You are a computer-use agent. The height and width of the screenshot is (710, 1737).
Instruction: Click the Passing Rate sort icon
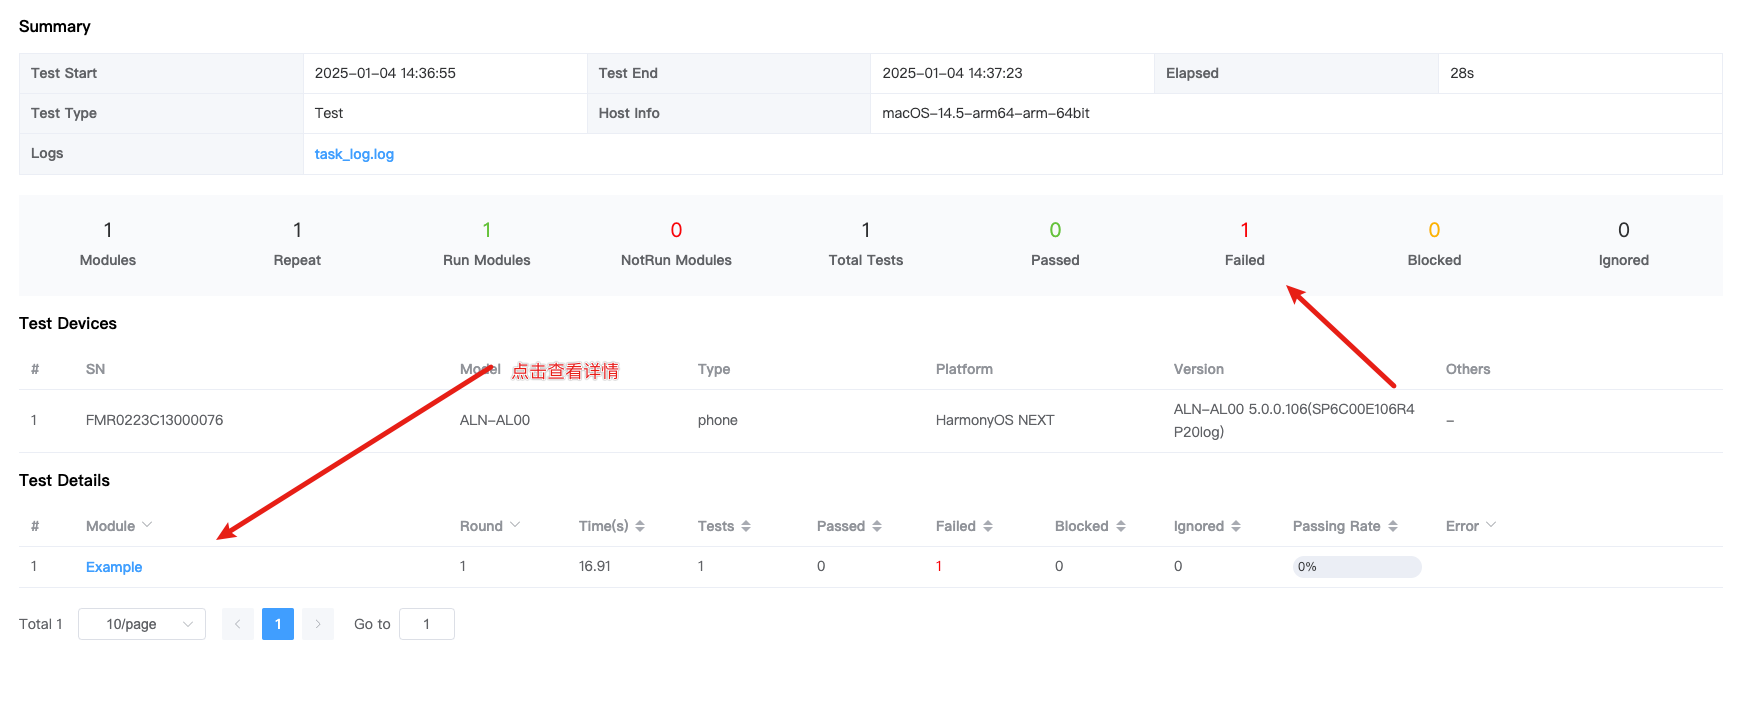[x=1393, y=526]
